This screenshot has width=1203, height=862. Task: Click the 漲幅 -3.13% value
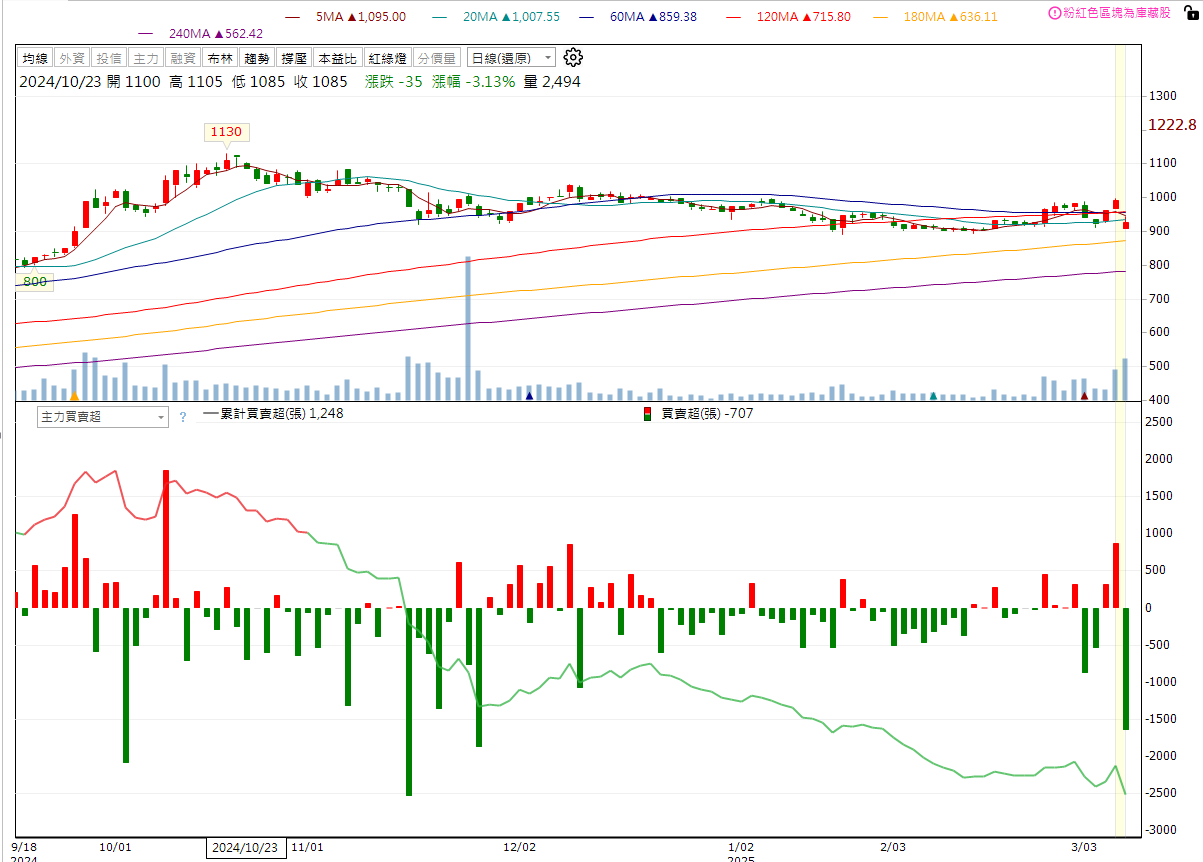pos(474,82)
